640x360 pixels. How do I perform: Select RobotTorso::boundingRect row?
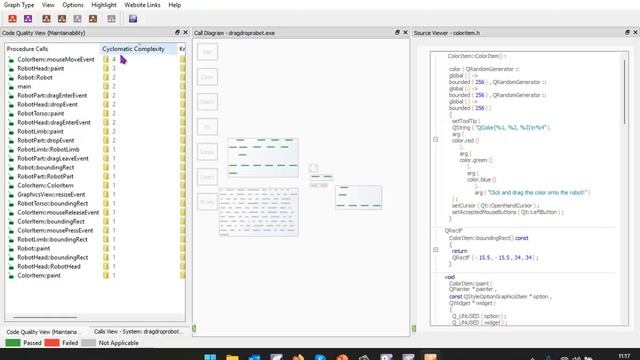(95, 204)
